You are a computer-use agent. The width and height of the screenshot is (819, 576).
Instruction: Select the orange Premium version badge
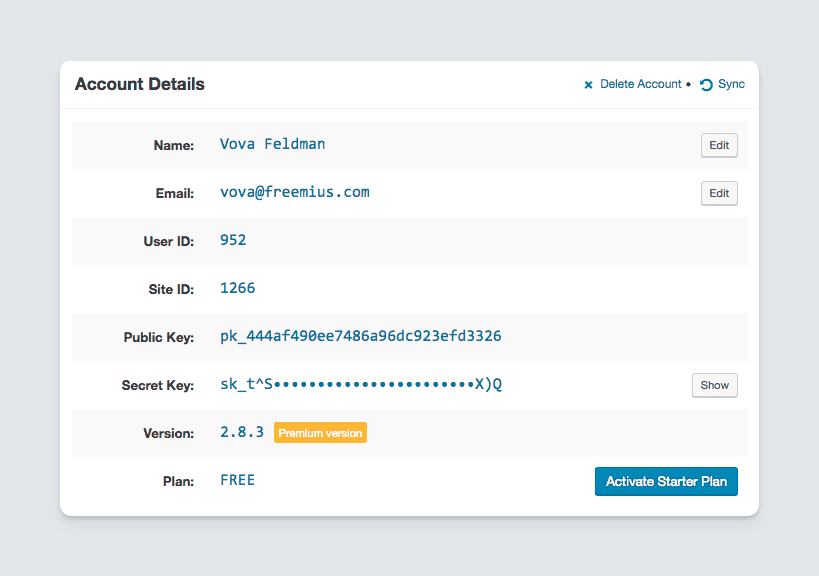[320, 432]
